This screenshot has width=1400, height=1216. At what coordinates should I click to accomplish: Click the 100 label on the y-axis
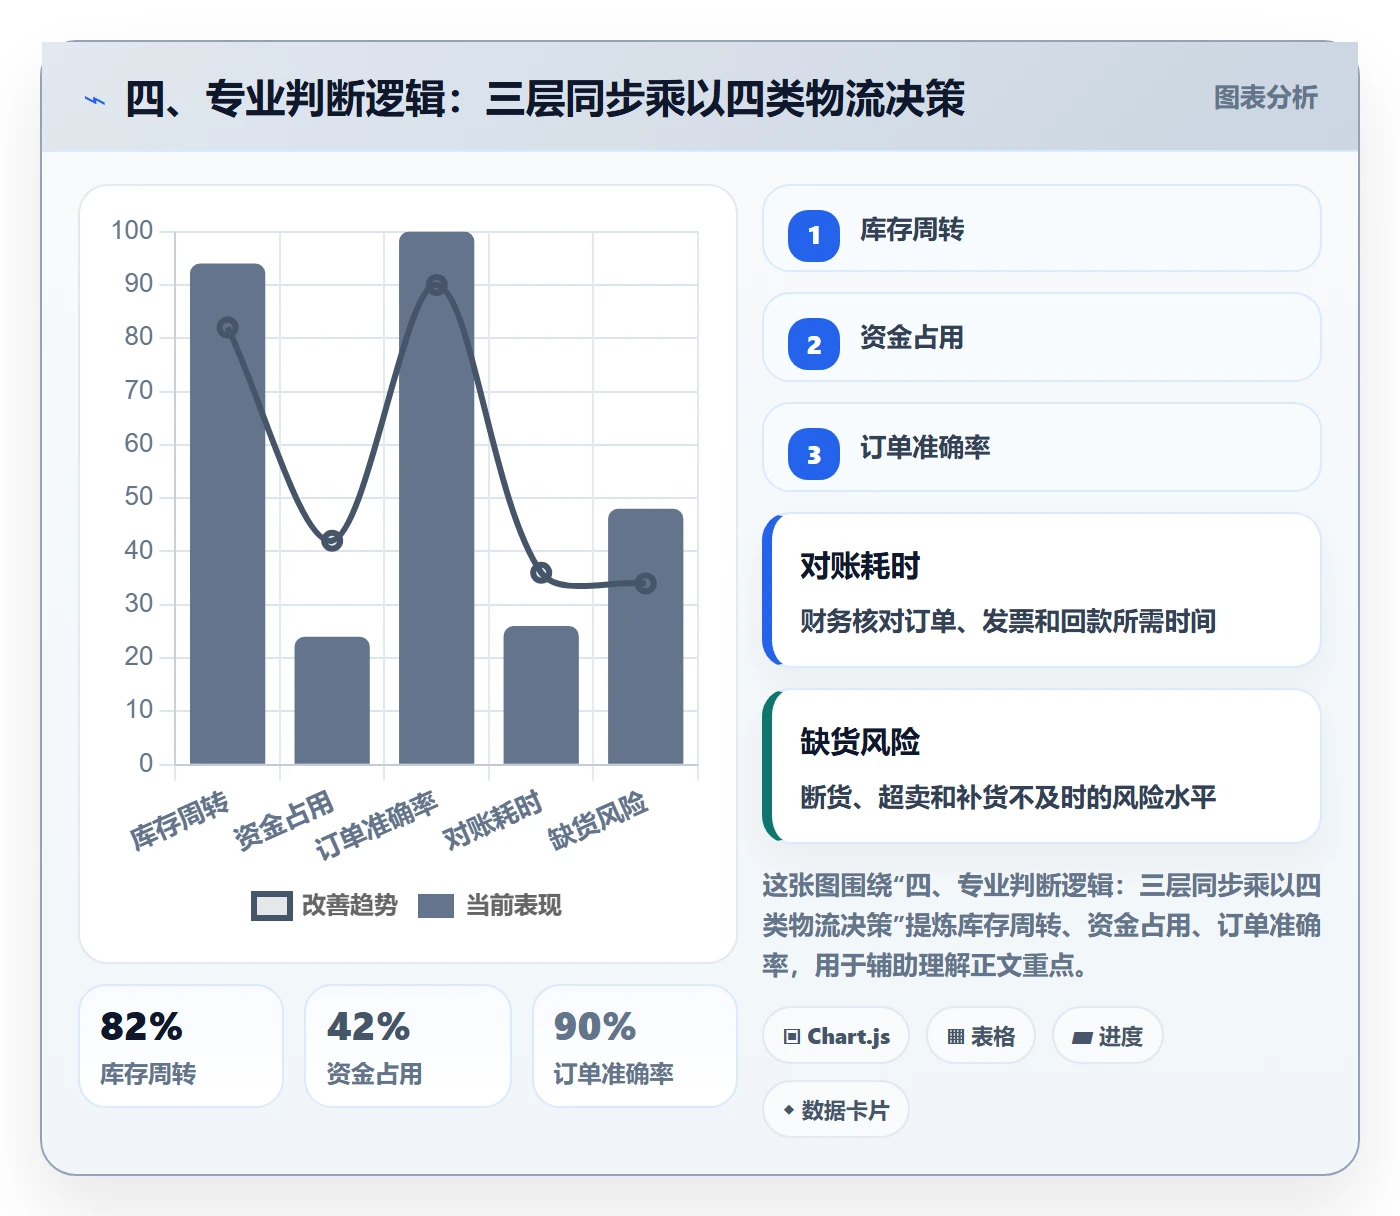point(132,231)
